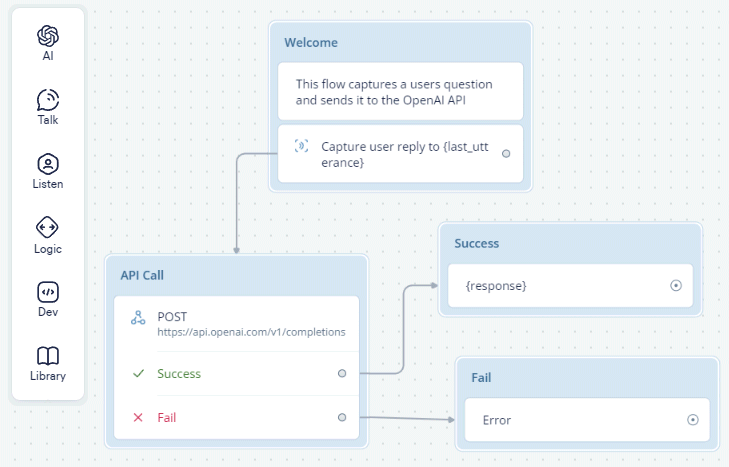
Task: Click the Fail path output port
Action: (x=342, y=417)
